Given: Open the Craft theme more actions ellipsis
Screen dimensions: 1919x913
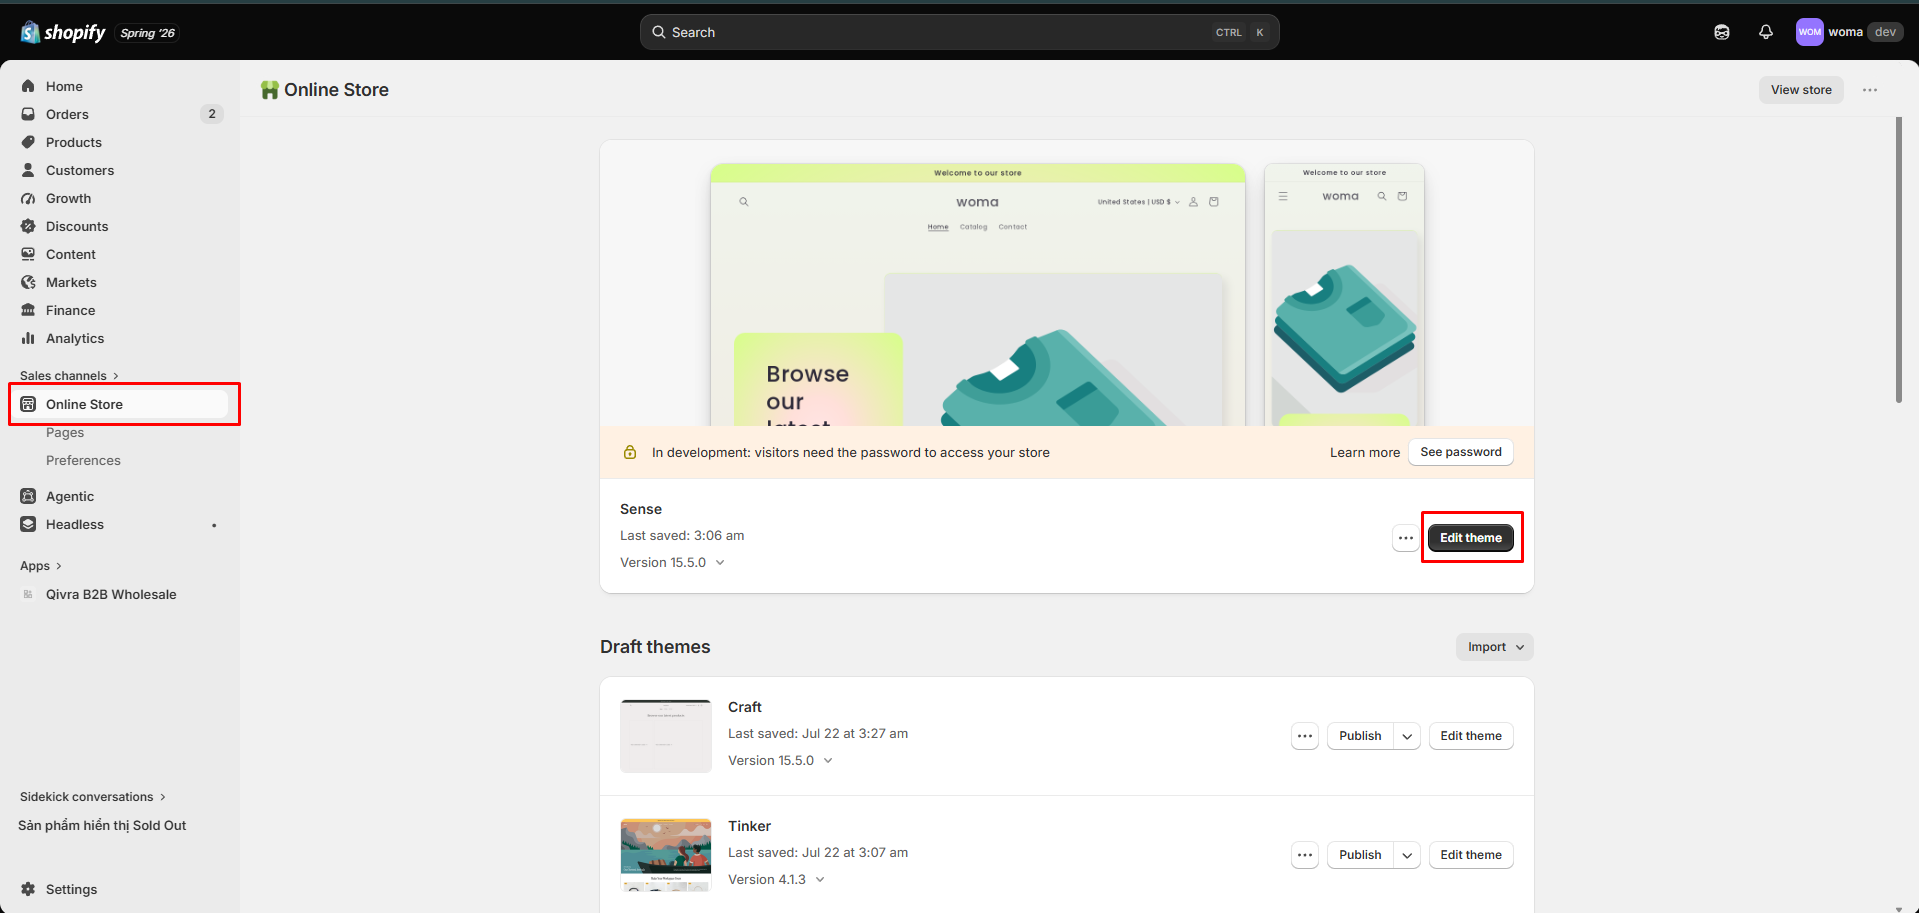Looking at the screenshot, I should click(x=1305, y=736).
